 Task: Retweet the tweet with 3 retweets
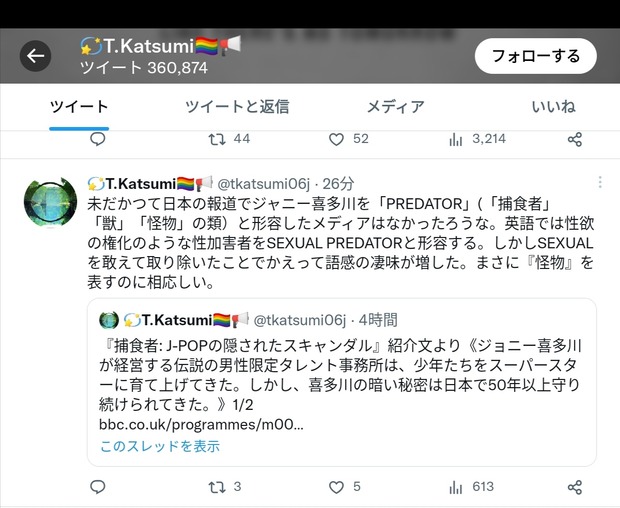click(225, 487)
